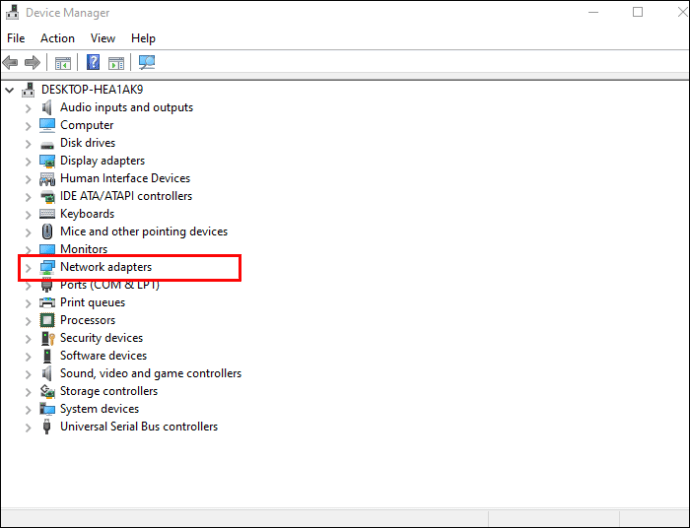Open the View menu
This screenshot has width=690, height=528.
[x=103, y=38]
